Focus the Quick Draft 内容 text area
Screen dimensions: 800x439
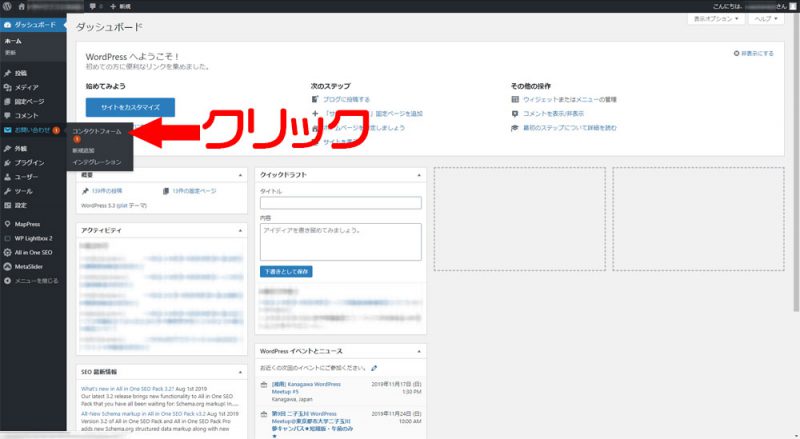[x=341, y=242]
